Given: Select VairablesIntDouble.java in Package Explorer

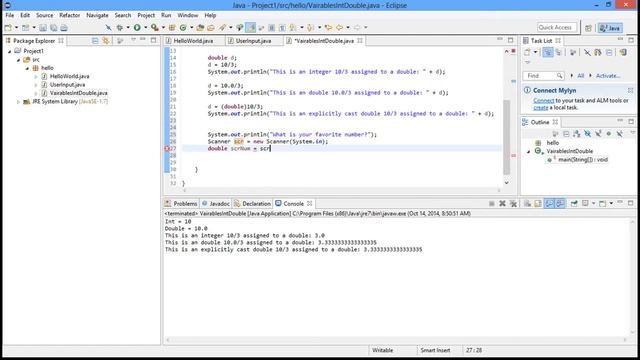Looking at the screenshot, I should (78, 93).
